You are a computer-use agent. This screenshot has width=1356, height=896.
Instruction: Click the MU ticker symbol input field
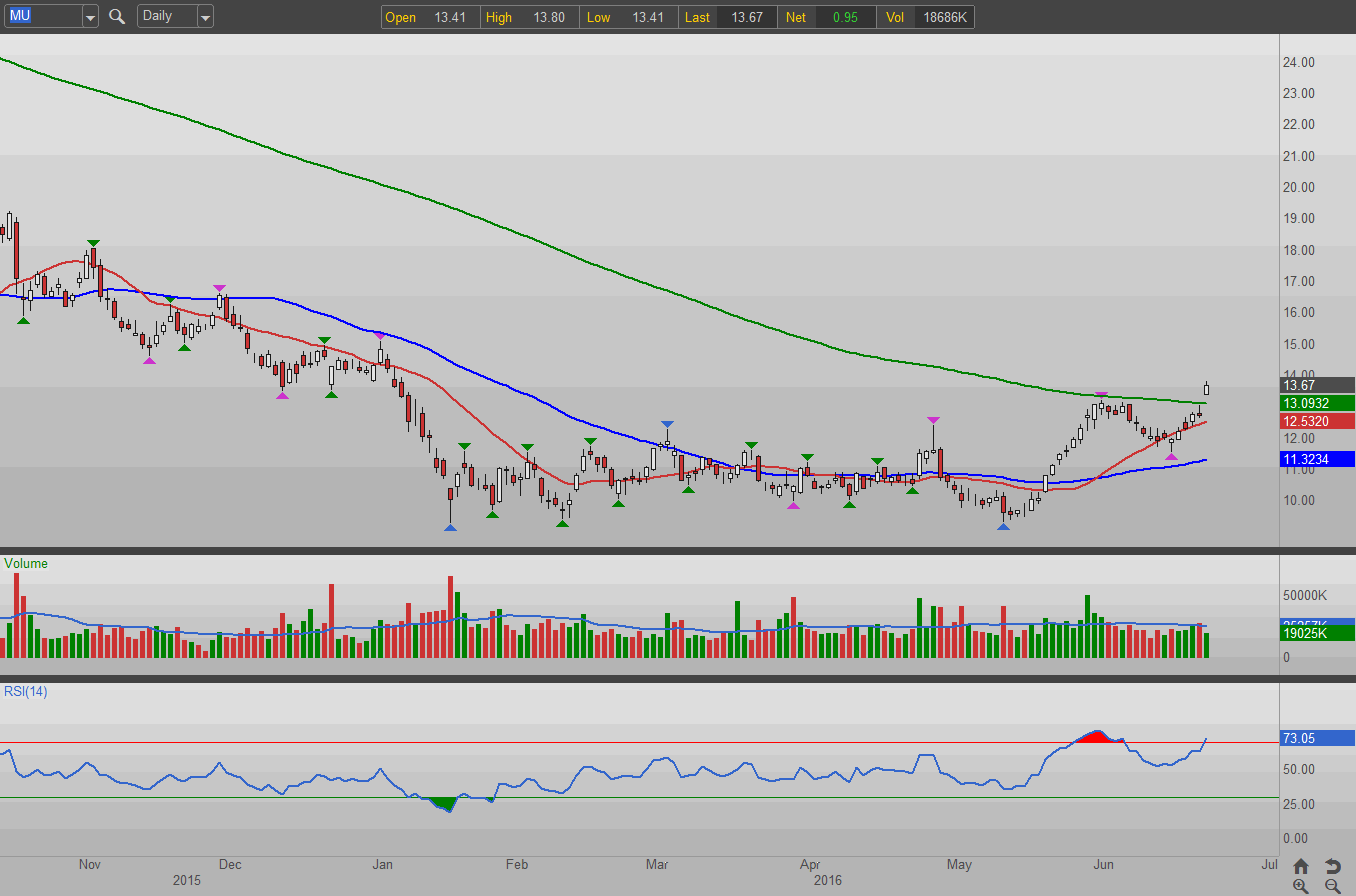click(42, 17)
